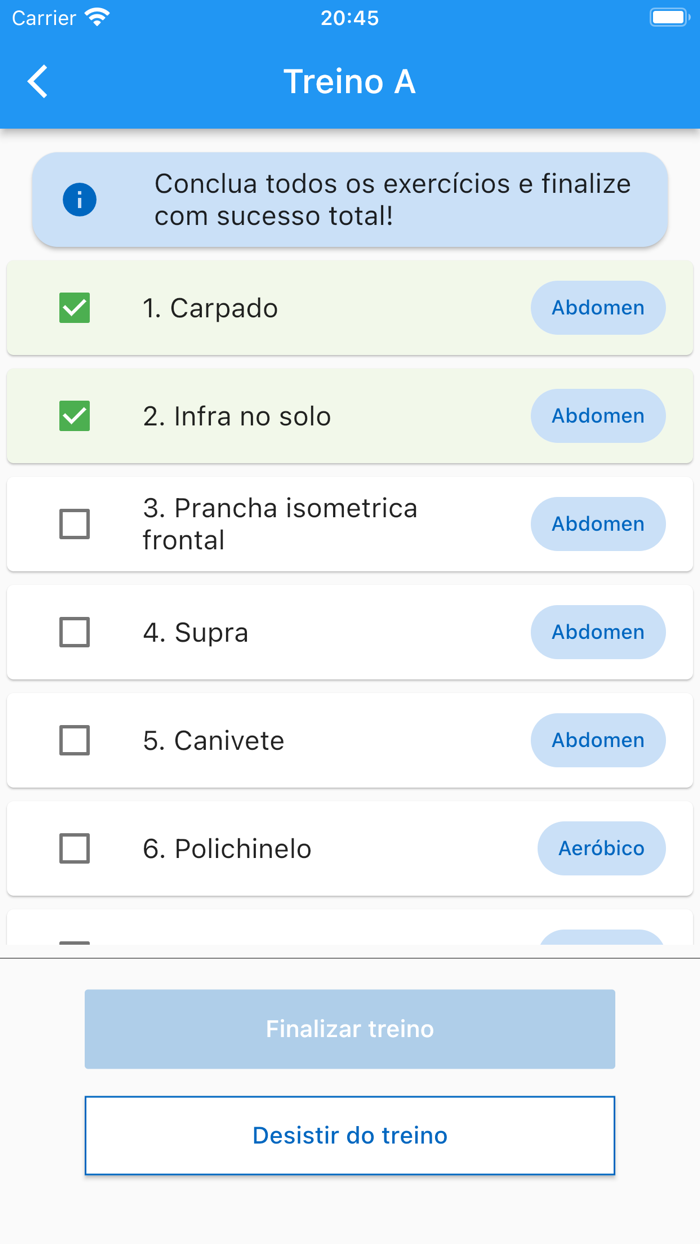
Task: Select the Abdomen label on Supra row
Action: tap(597, 632)
